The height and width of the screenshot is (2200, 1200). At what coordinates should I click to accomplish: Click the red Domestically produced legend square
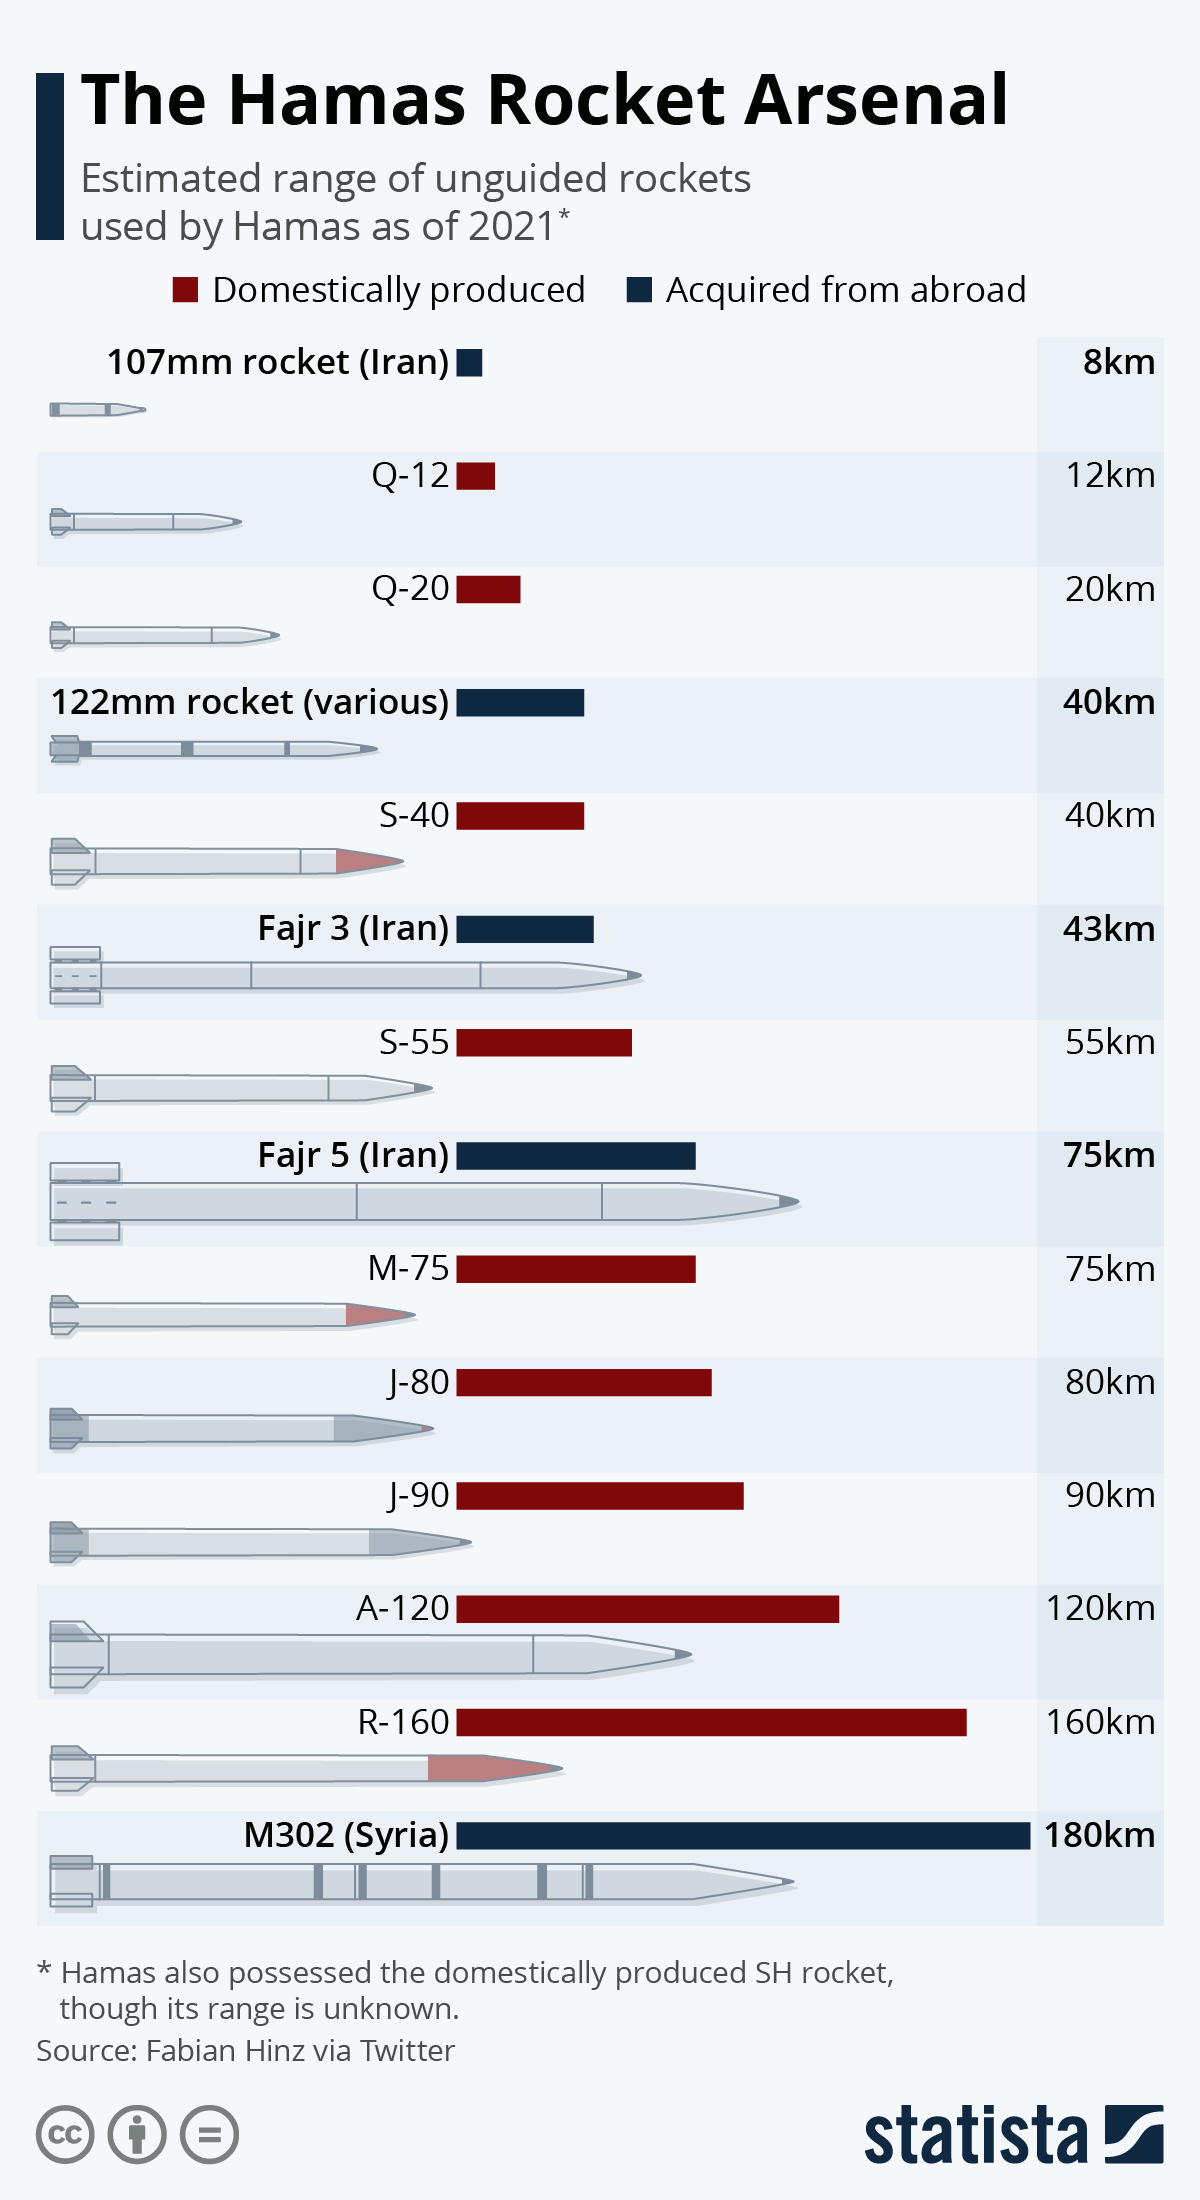185,290
